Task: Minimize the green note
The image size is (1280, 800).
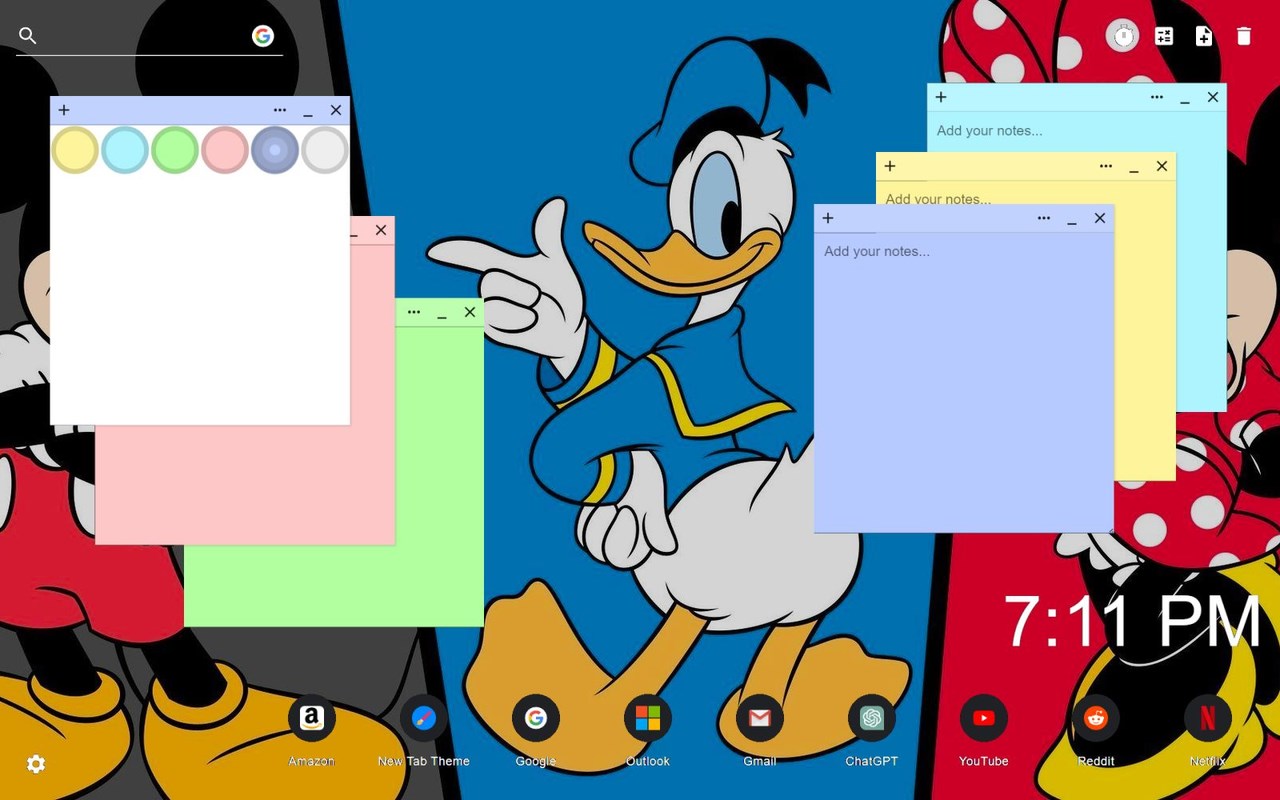Action: tap(442, 314)
